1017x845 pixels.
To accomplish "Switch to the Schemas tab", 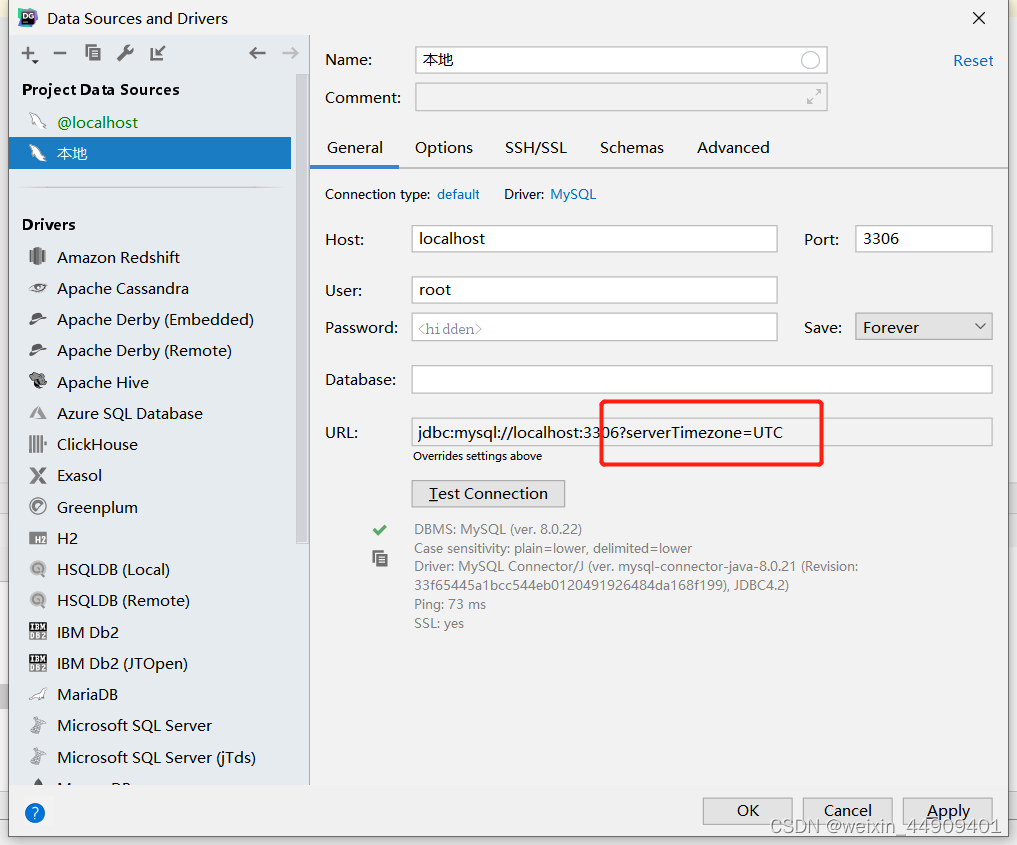I will pyautogui.click(x=631, y=147).
